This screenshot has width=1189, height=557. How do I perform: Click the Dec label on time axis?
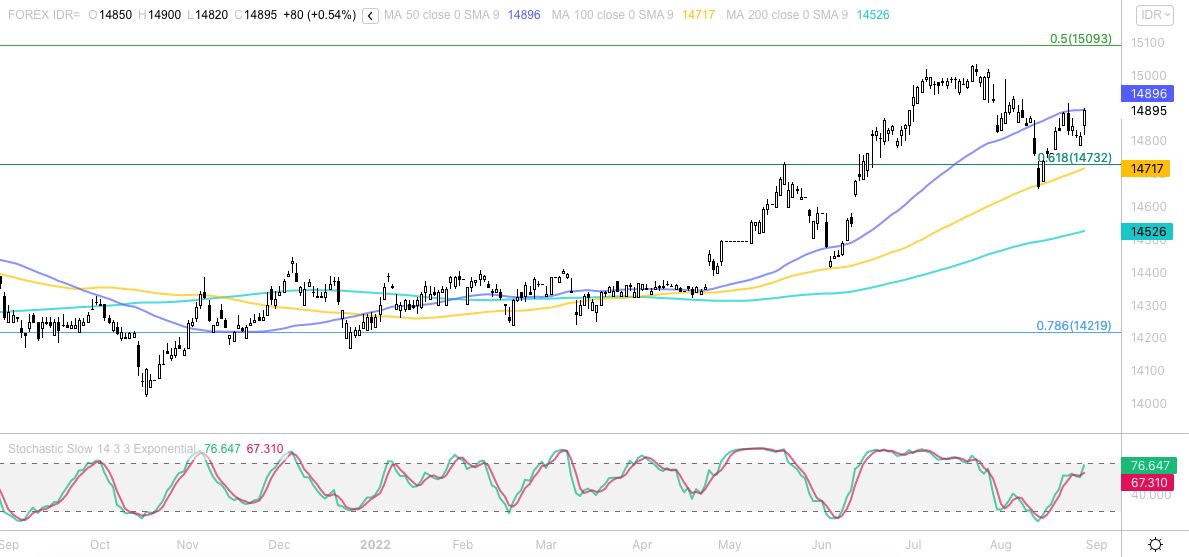point(280,544)
